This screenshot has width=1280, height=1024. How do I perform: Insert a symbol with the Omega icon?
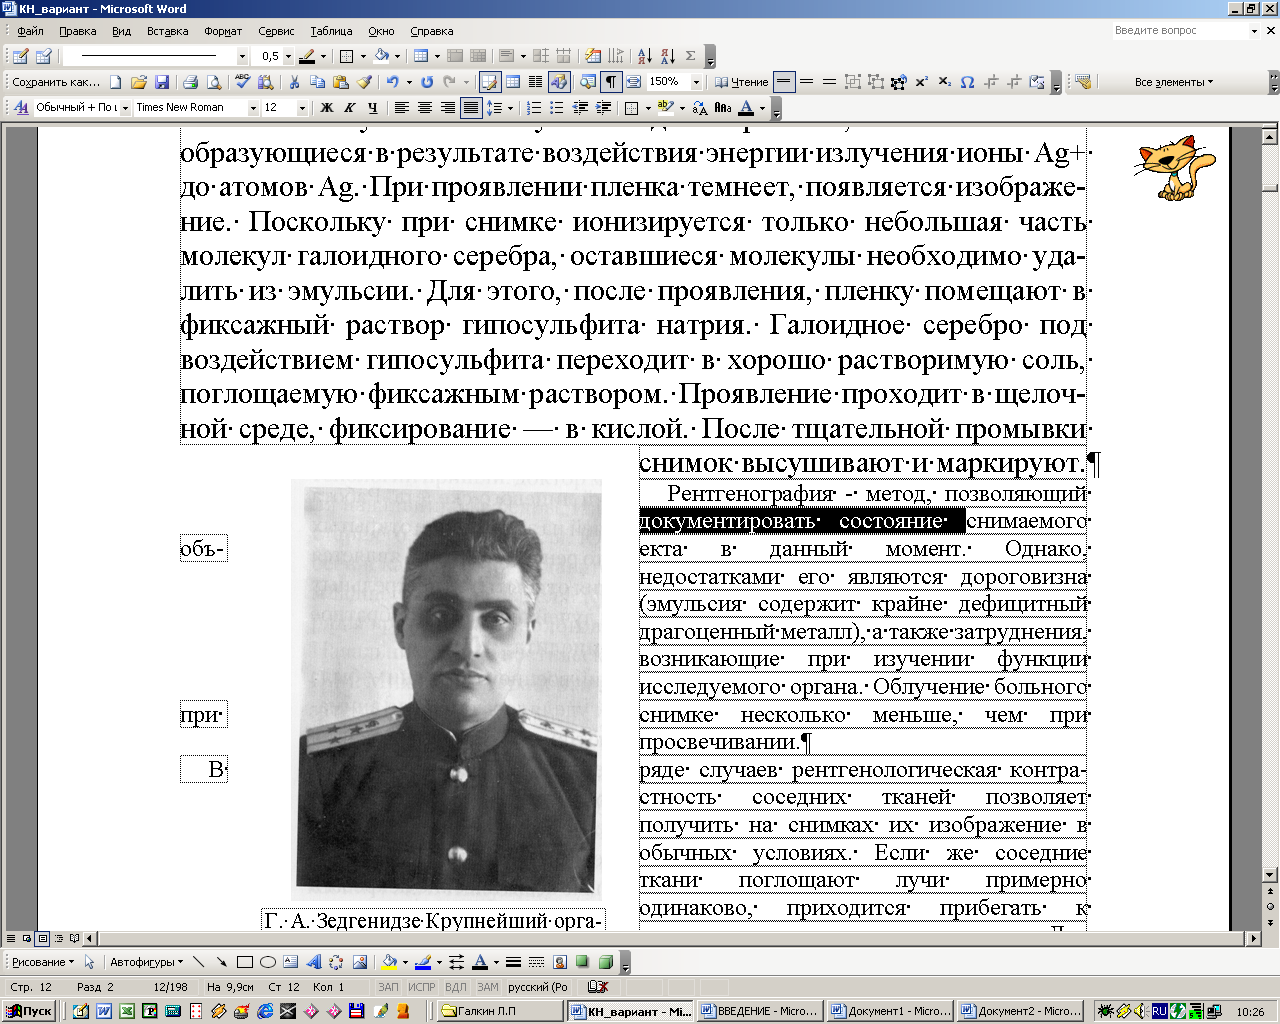(967, 82)
